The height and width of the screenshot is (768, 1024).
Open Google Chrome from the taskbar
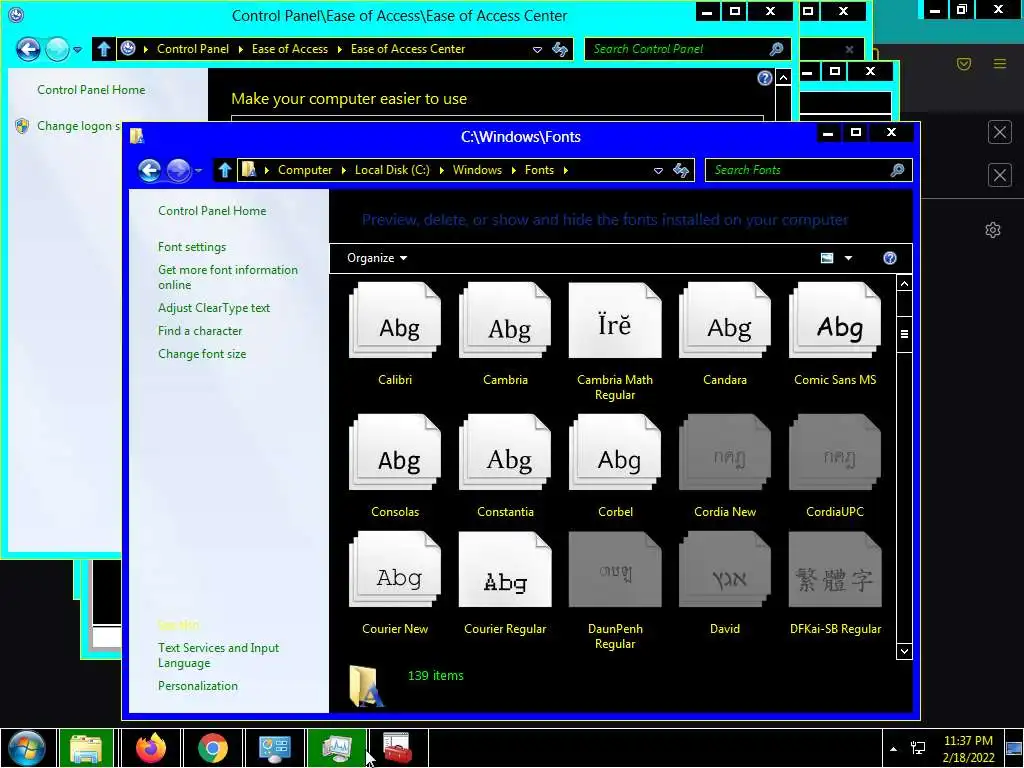(x=212, y=748)
